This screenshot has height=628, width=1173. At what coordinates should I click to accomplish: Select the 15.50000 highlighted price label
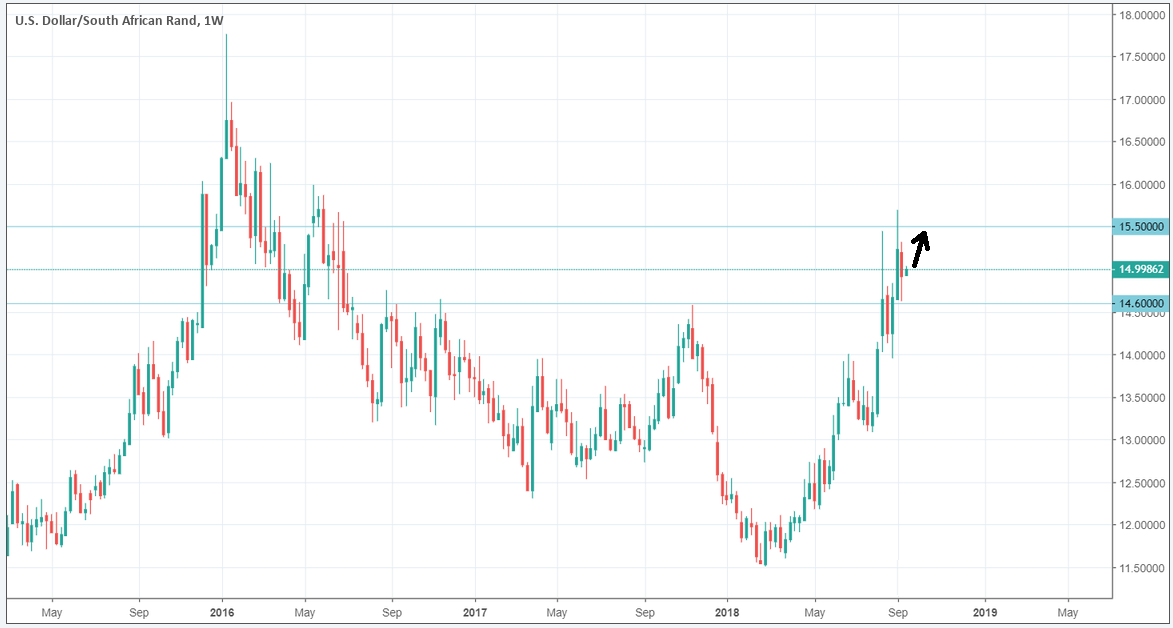point(1142,227)
